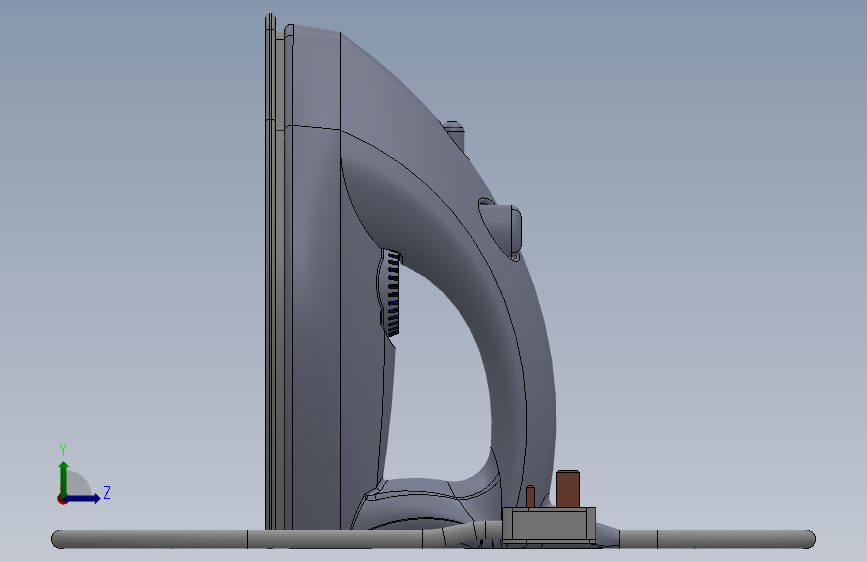Select the large brown plug pin
The height and width of the screenshot is (562, 867).
[x=568, y=489]
